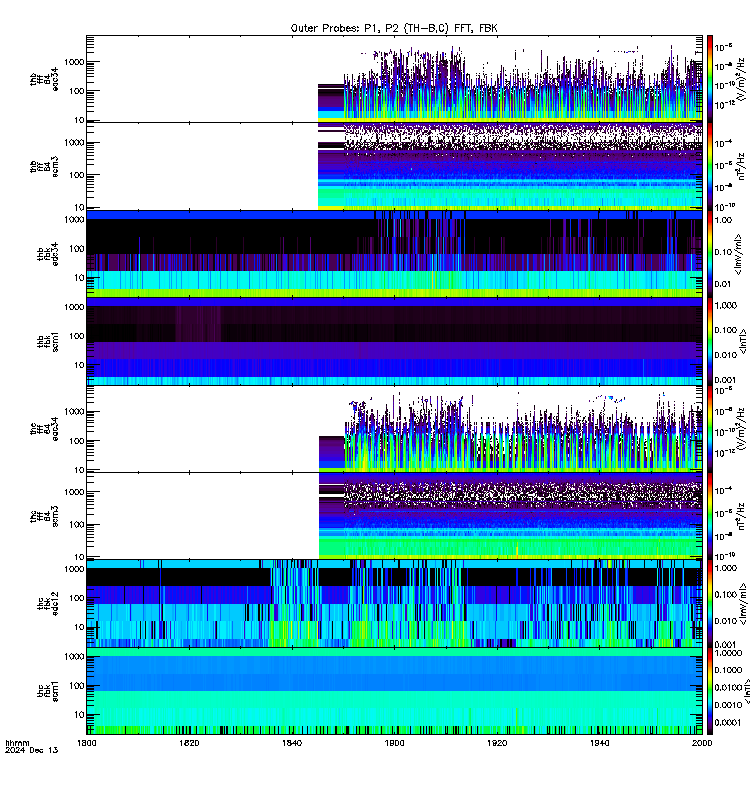Click the color bar beside thc fbk edc12 panel

(x=710, y=604)
